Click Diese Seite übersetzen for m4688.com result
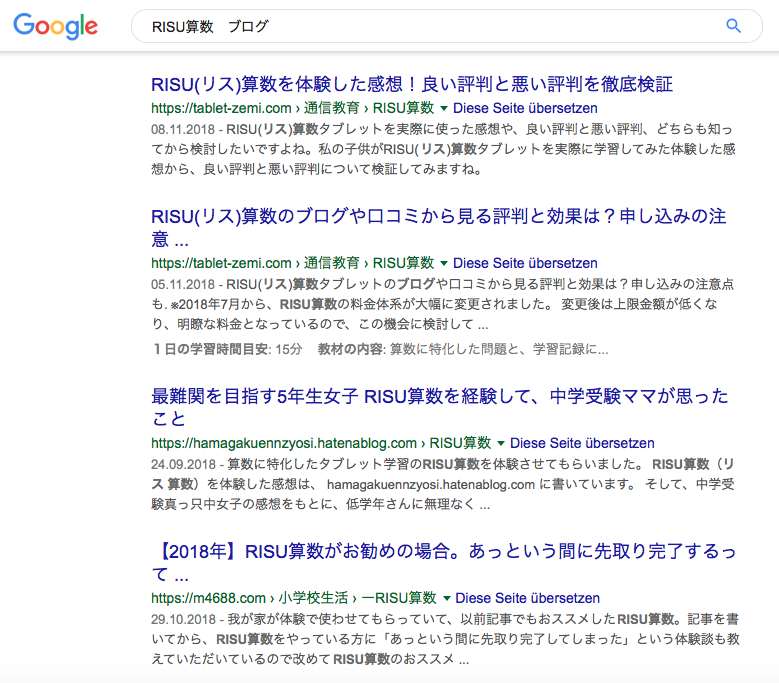 [x=528, y=598]
